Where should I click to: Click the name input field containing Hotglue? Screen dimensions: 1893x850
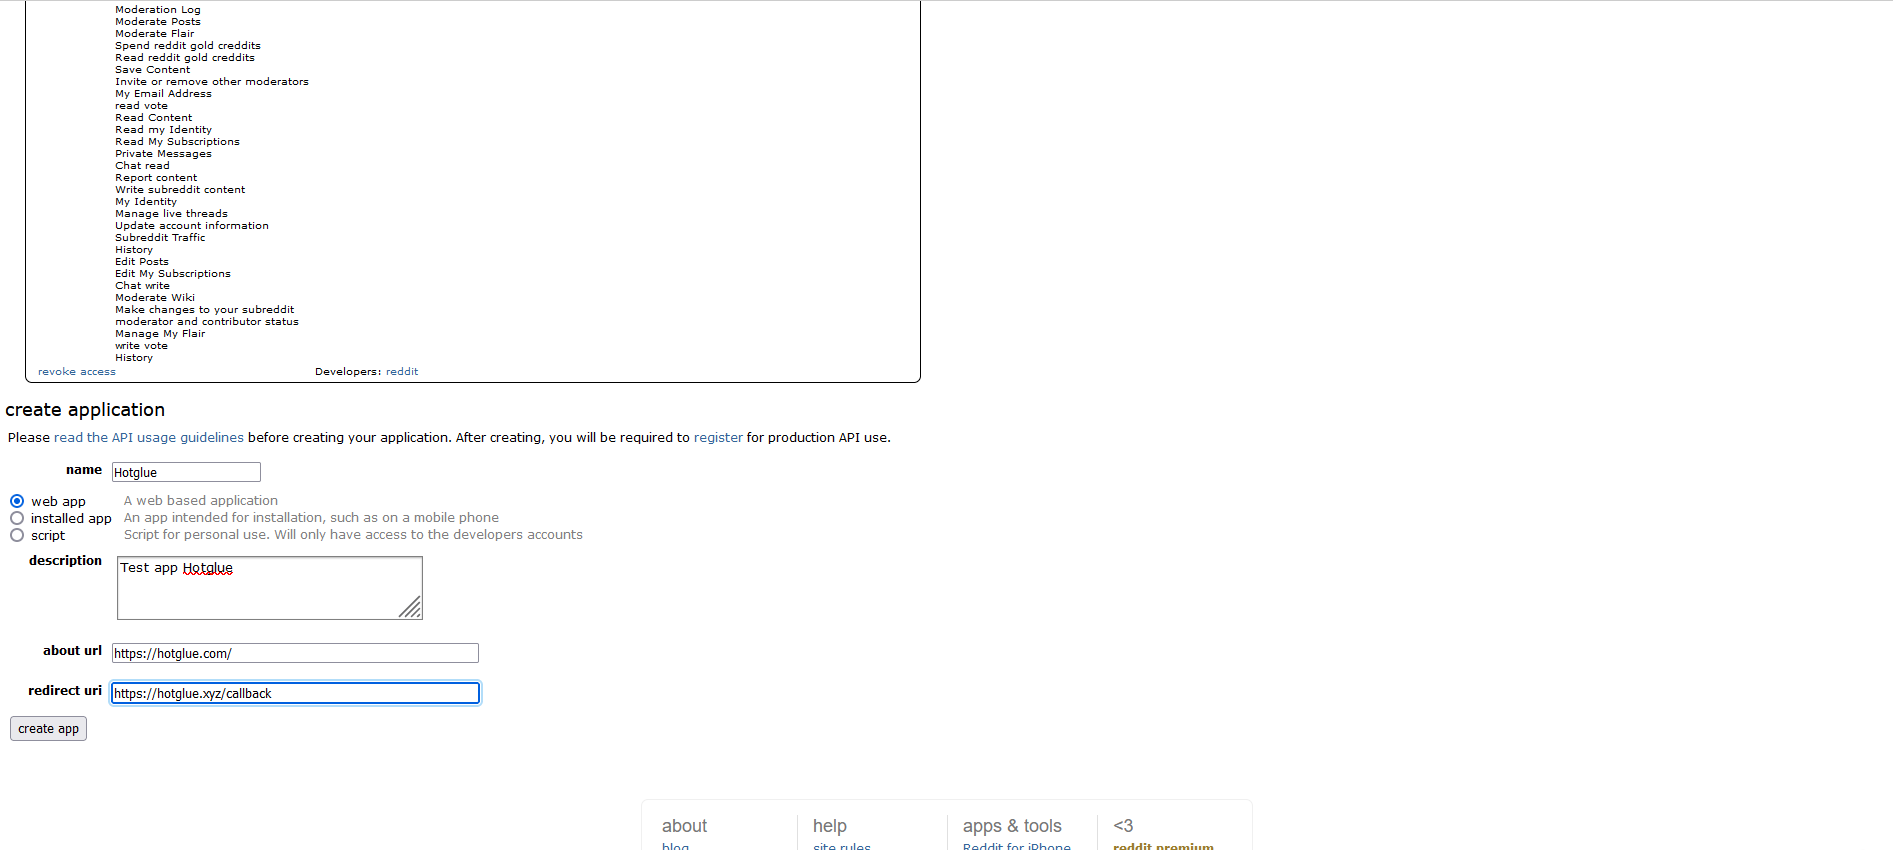[186, 472]
